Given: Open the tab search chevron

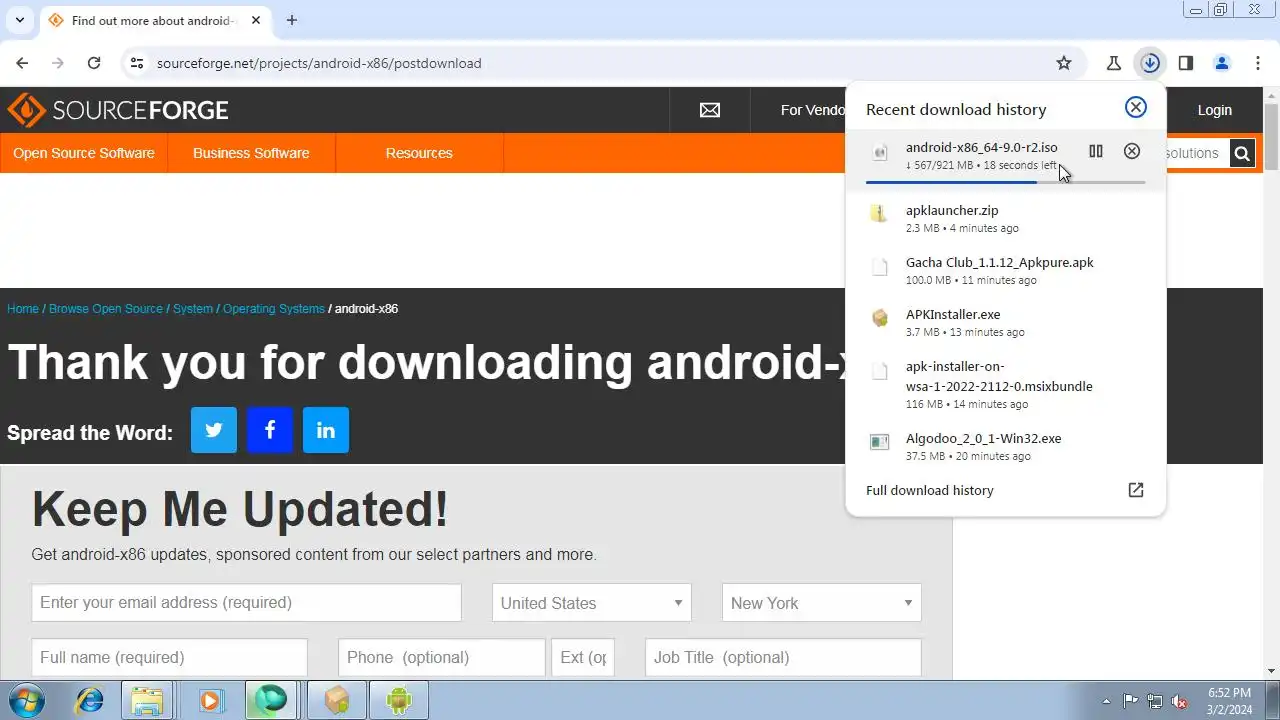Looking at the screenshot, I should (19, 20).
